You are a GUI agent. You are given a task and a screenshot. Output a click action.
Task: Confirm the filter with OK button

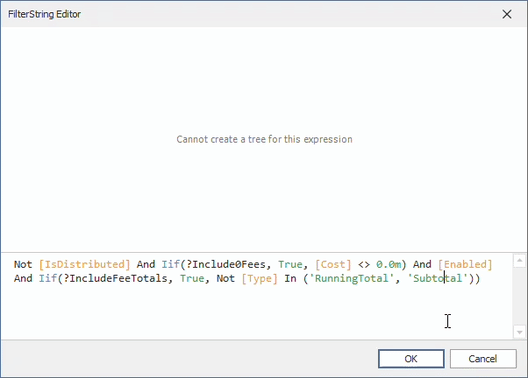411,358
